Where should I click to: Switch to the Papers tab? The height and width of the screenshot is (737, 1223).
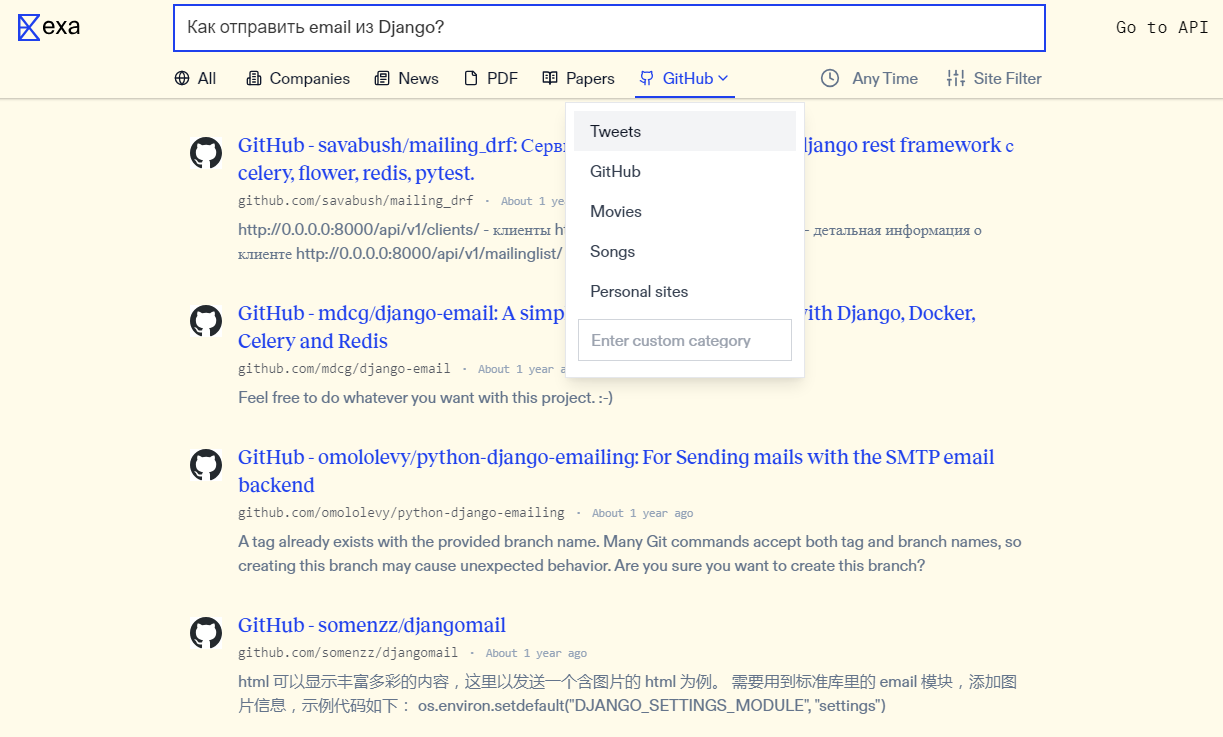click(578, 78)
